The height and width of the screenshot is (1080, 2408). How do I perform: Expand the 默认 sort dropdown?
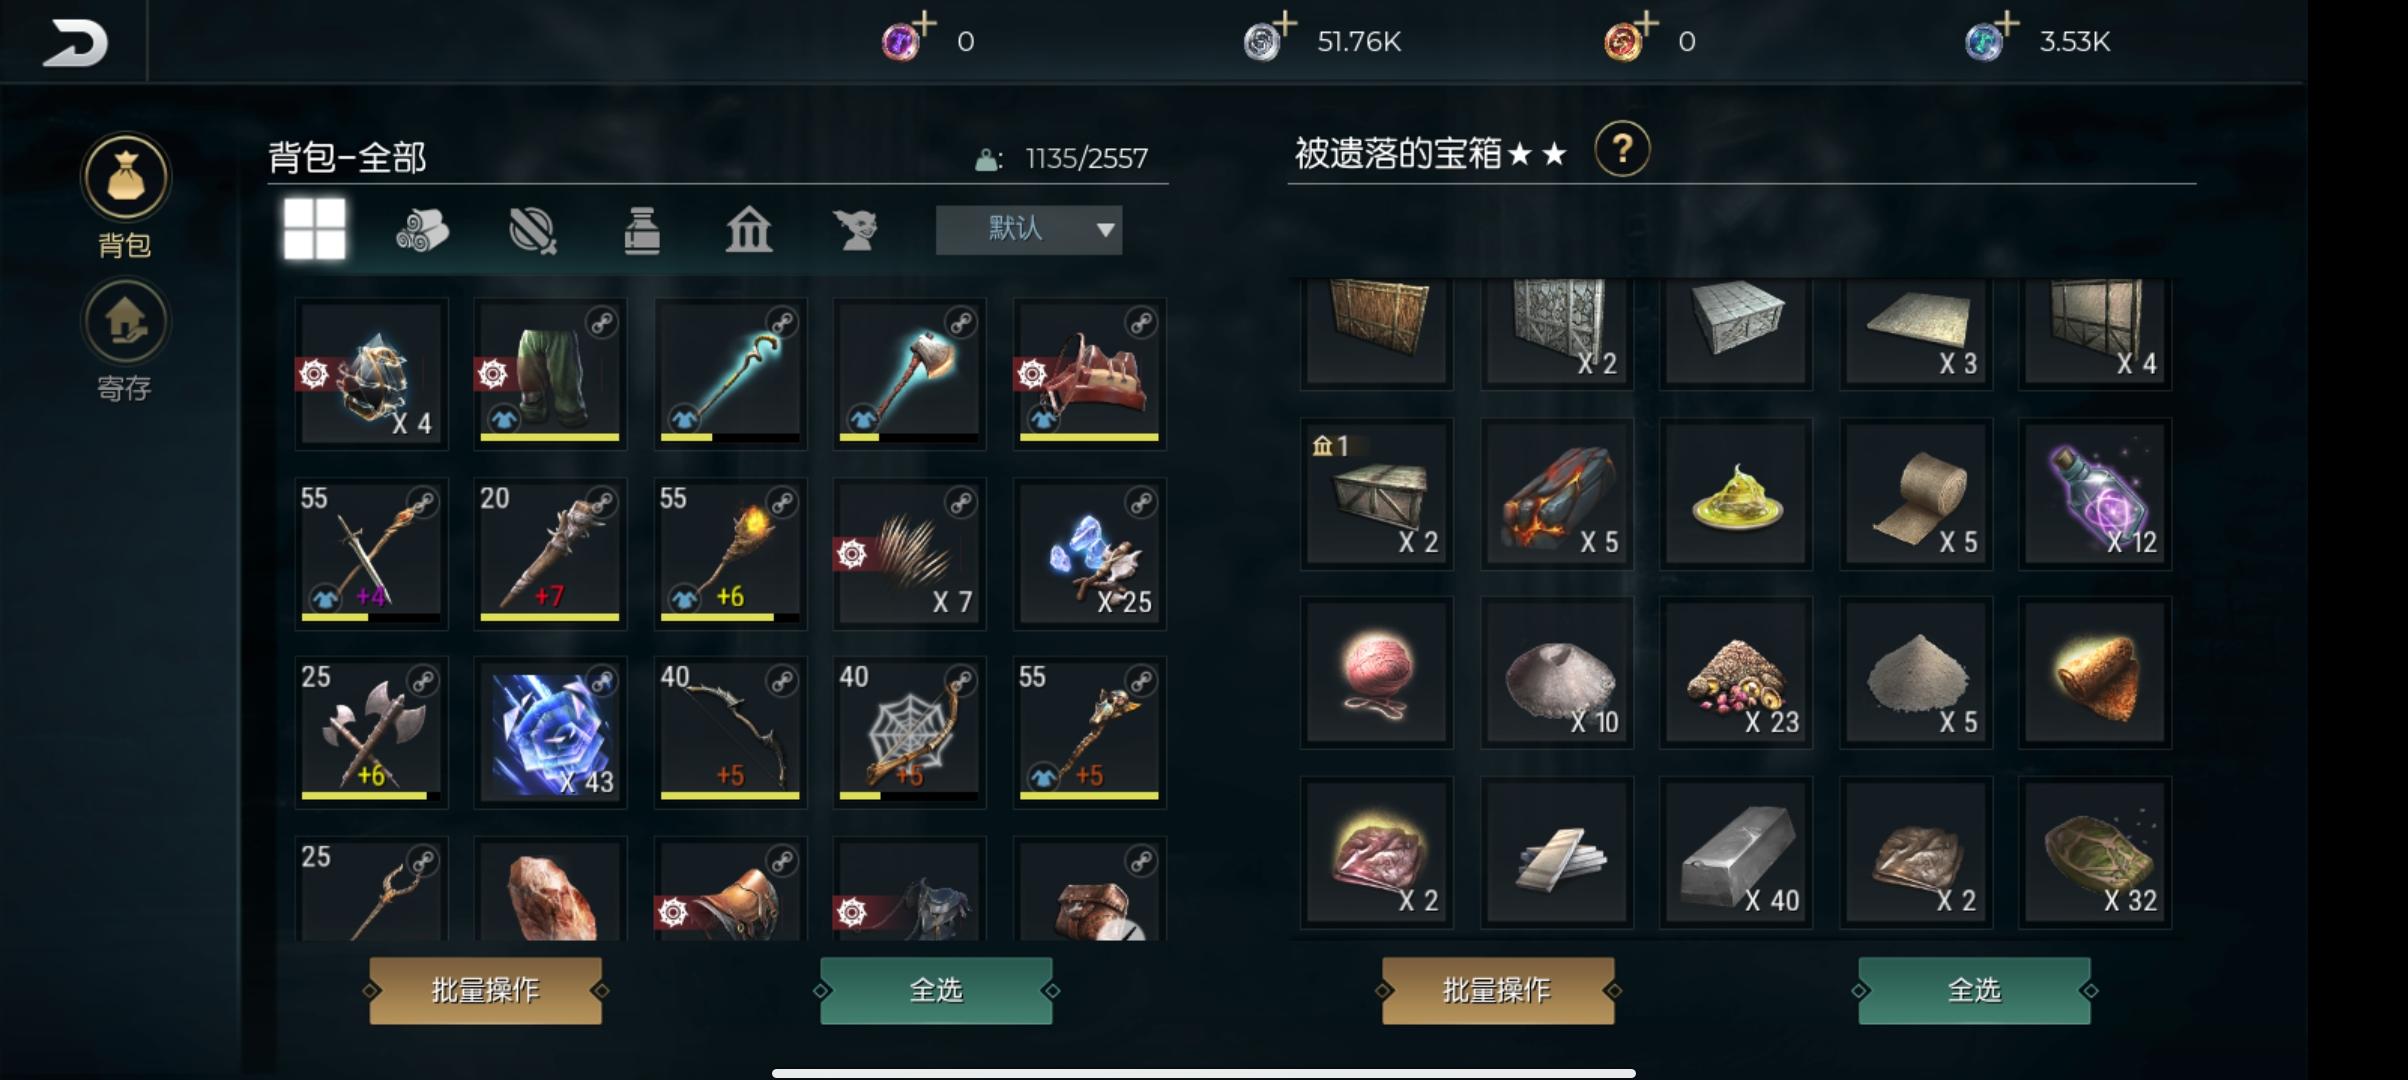(x=1029, y=230)
